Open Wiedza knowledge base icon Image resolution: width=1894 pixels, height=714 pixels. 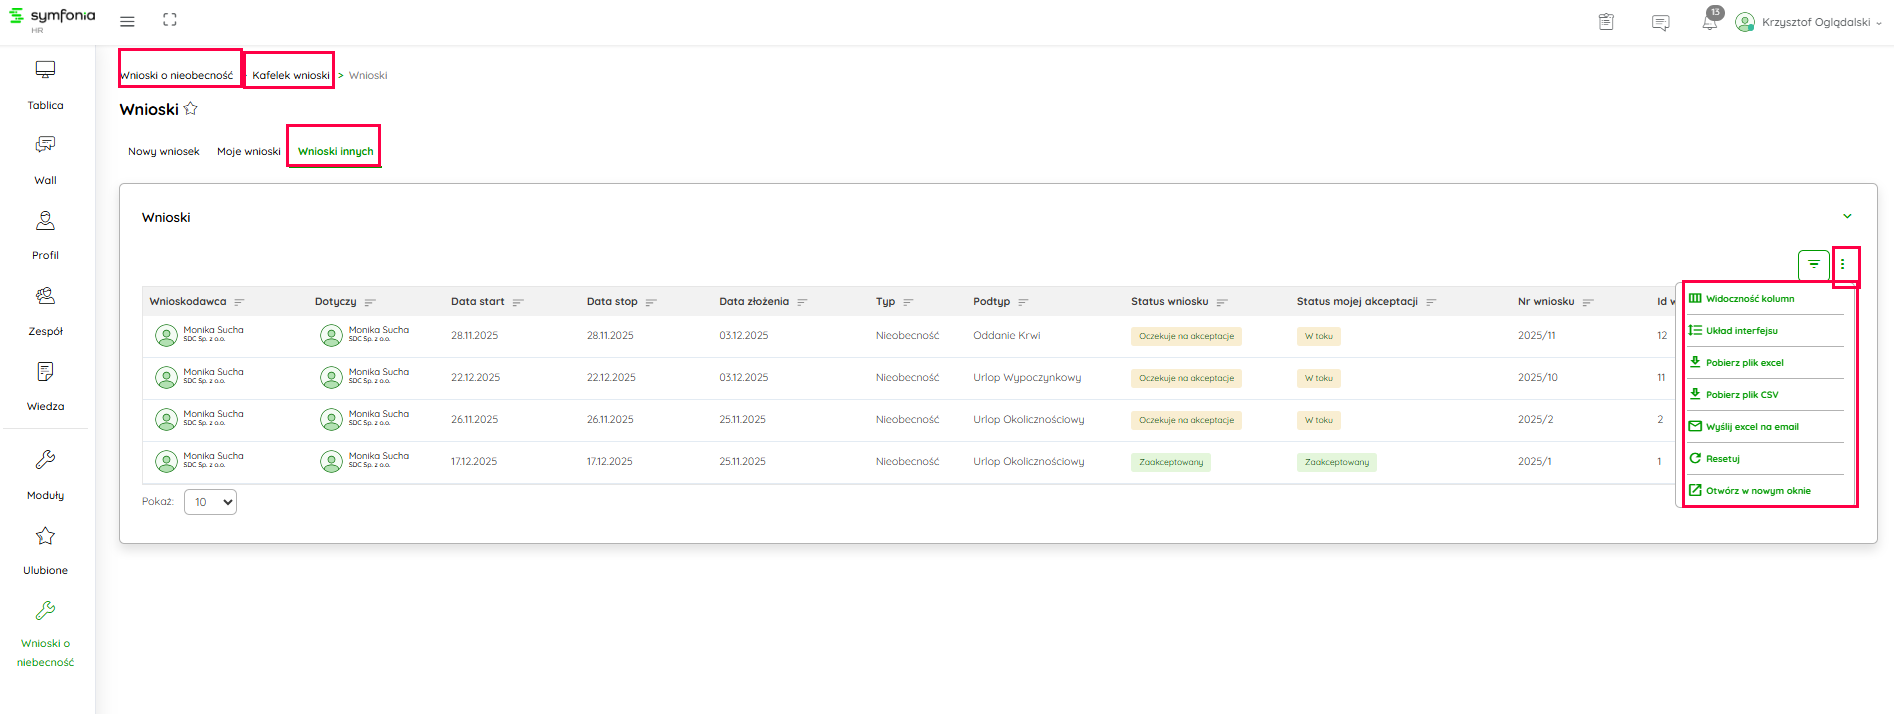(45, 372)
